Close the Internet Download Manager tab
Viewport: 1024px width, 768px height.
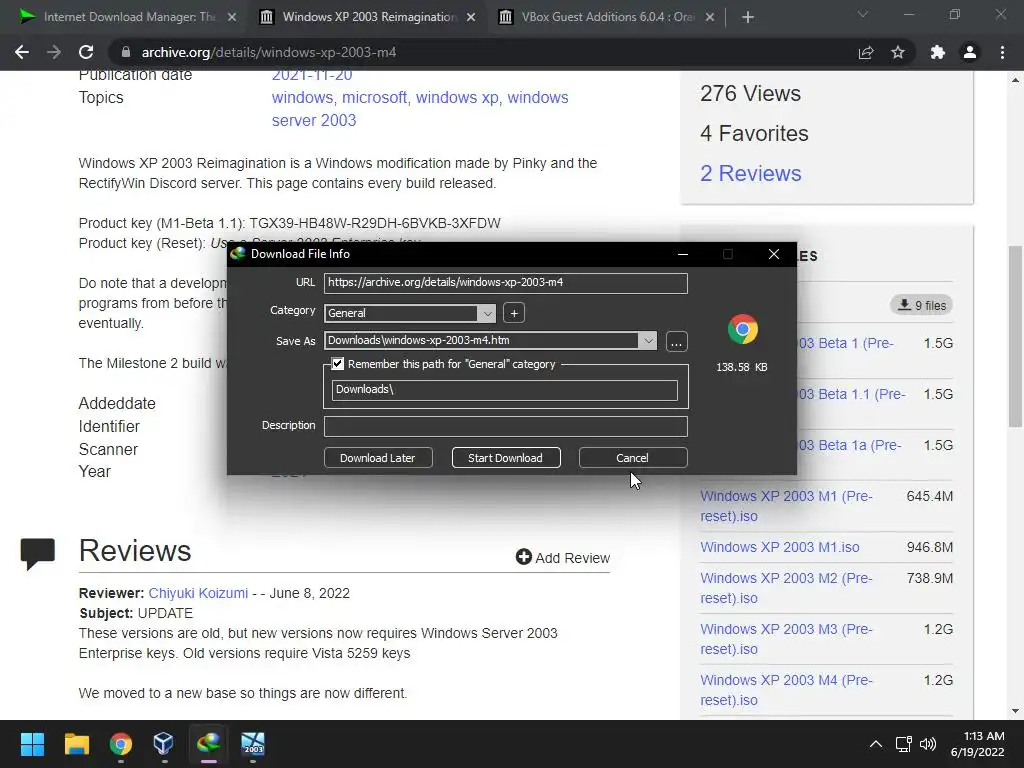click(232, 17)
